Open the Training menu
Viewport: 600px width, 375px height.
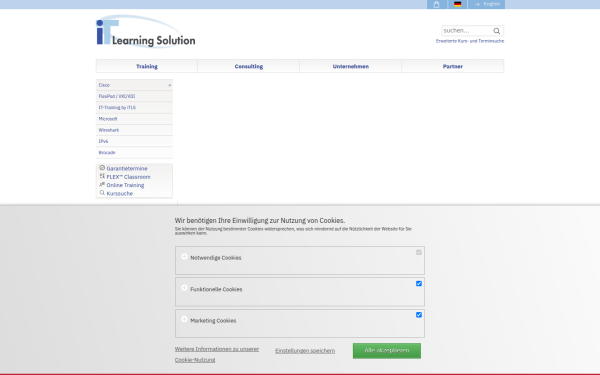point(147,66)
